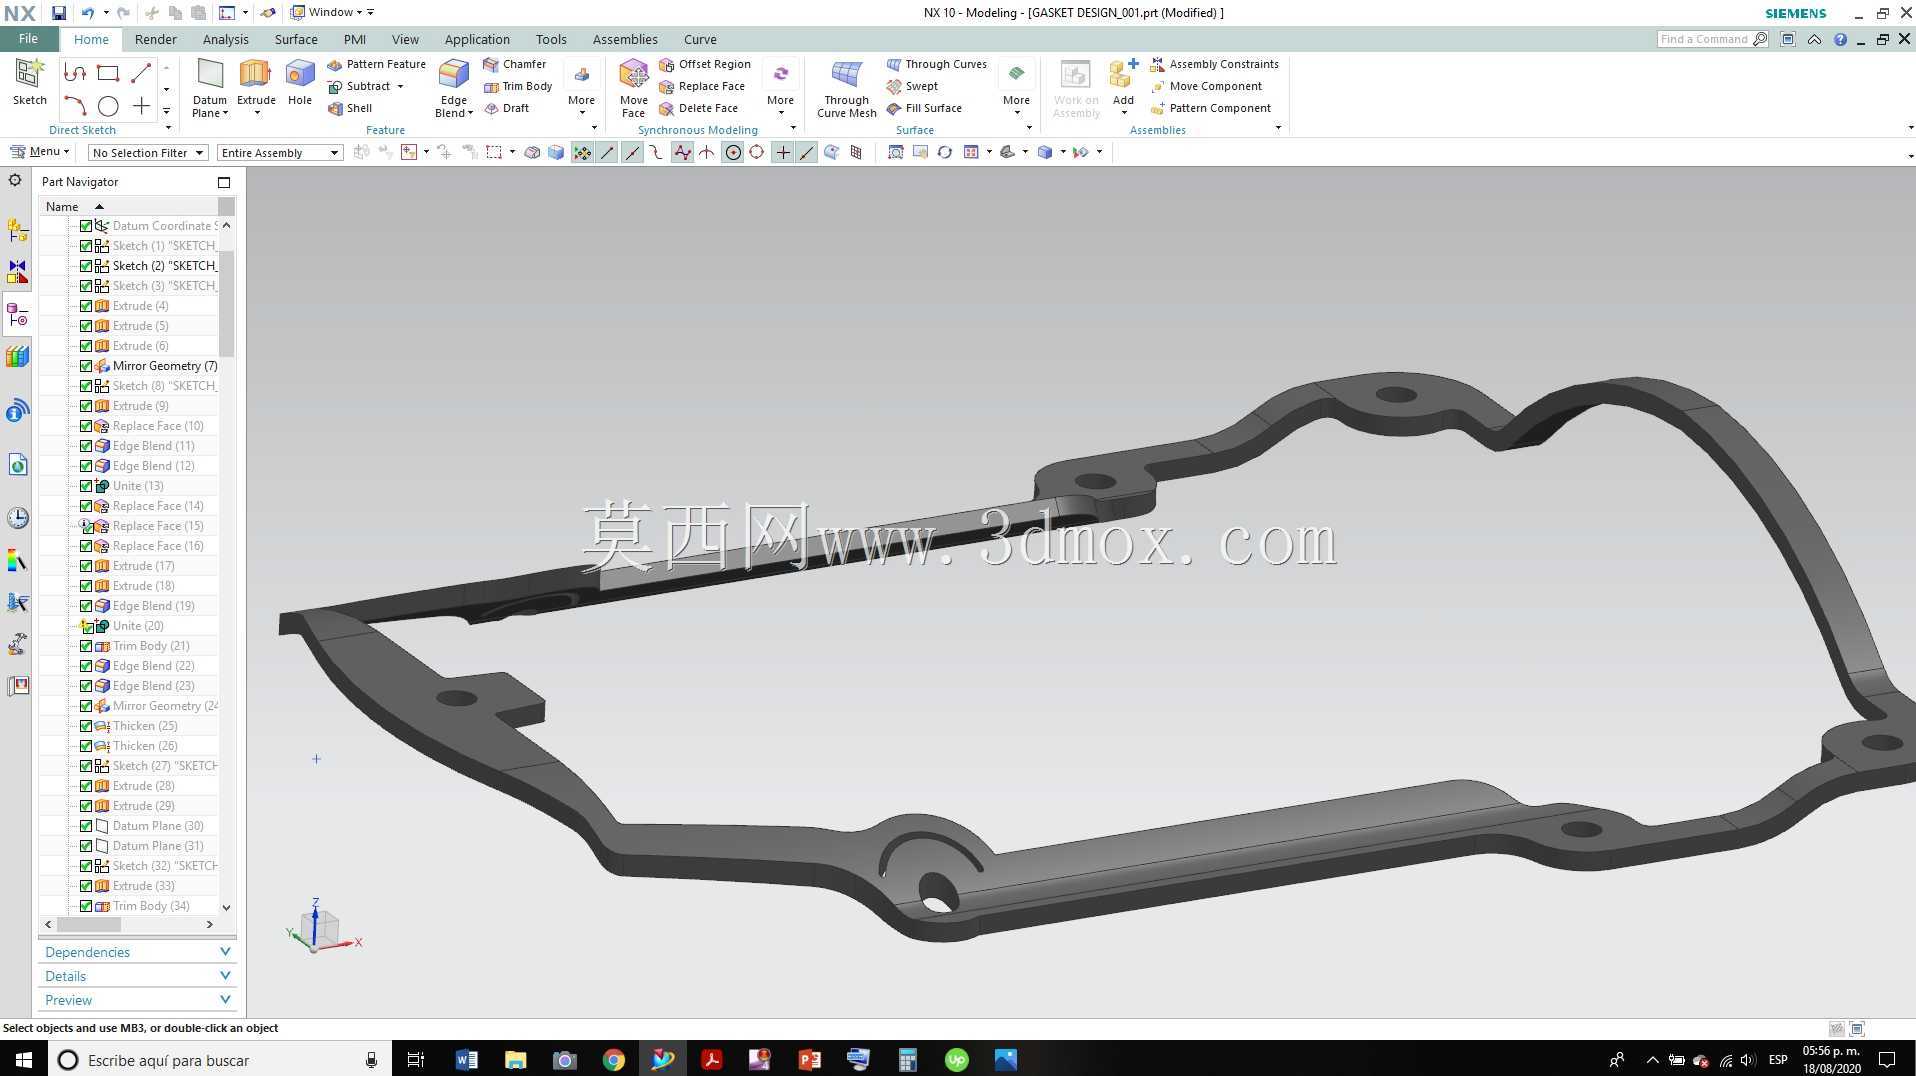Switch to the Render tab

pos(155,39)
